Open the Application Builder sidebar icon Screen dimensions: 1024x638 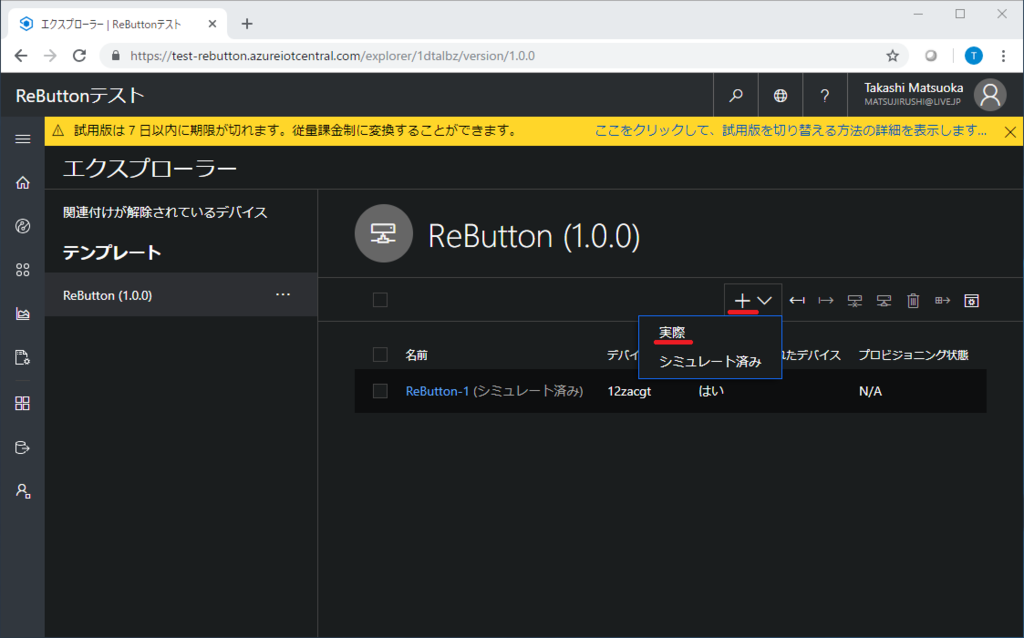pyautogui.click(x=22, y=403)
